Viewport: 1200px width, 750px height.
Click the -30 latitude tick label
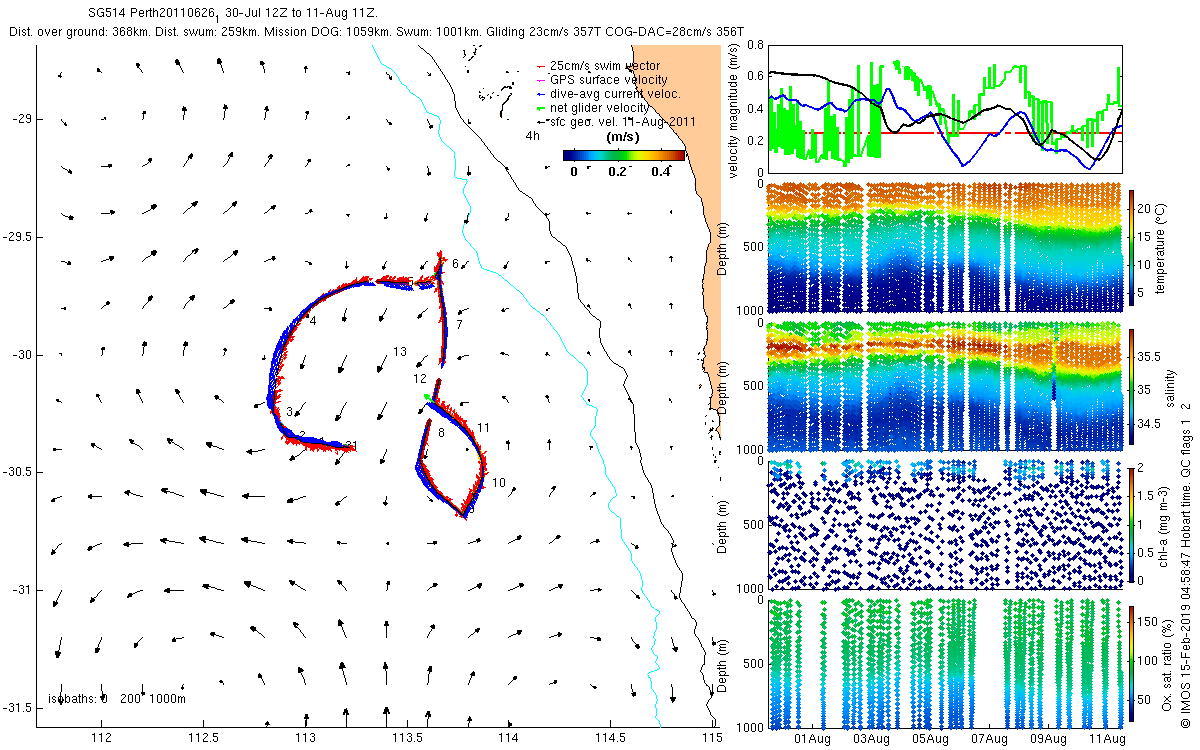tap(20, 355)
